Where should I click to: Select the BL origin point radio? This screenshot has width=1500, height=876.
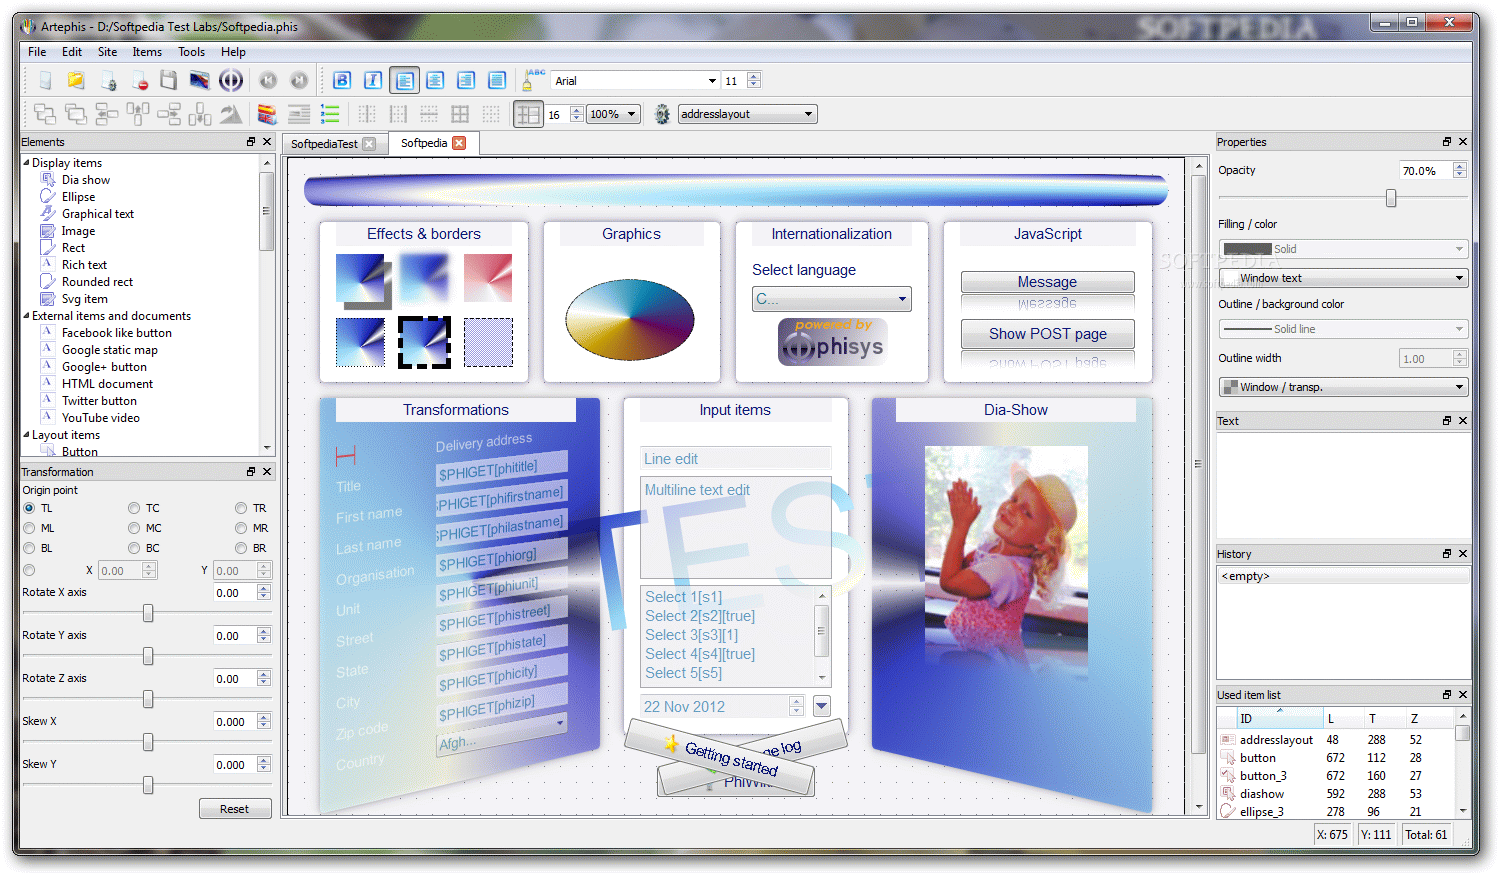tap(29, 548)
